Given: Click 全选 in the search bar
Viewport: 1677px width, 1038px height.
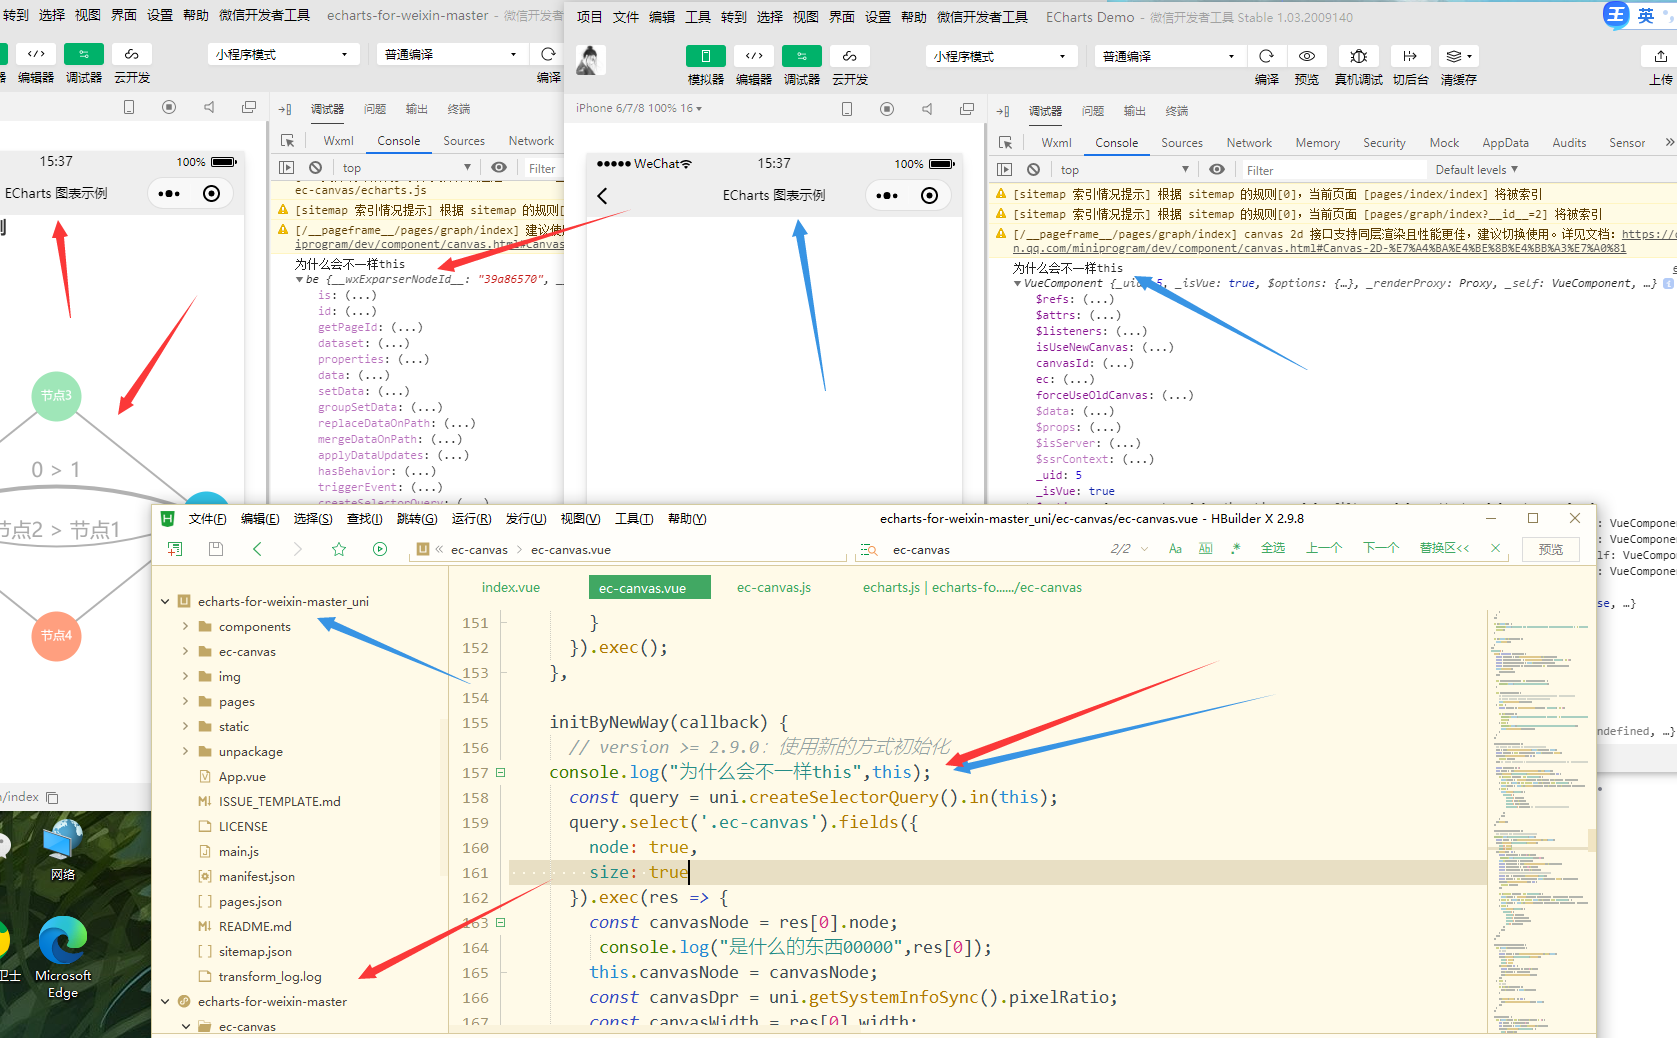Looking at the screenshot, I should pyautogui.click(x=1272, y=549).
